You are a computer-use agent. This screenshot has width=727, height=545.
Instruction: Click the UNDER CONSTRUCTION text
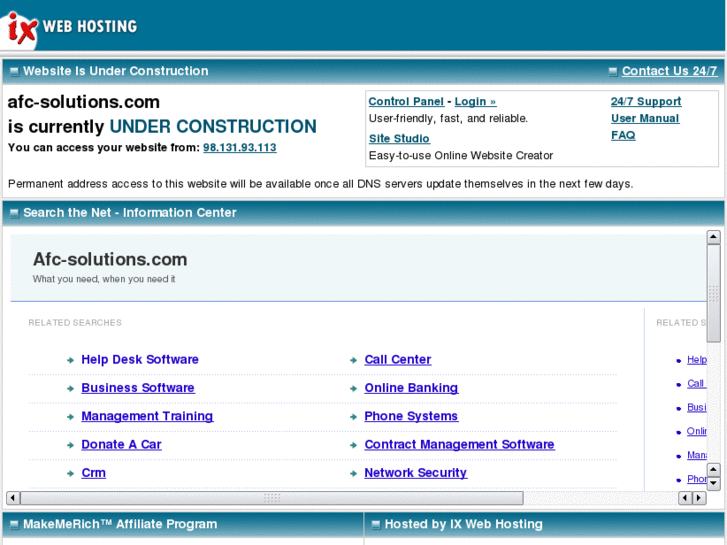tap(213, 126)
